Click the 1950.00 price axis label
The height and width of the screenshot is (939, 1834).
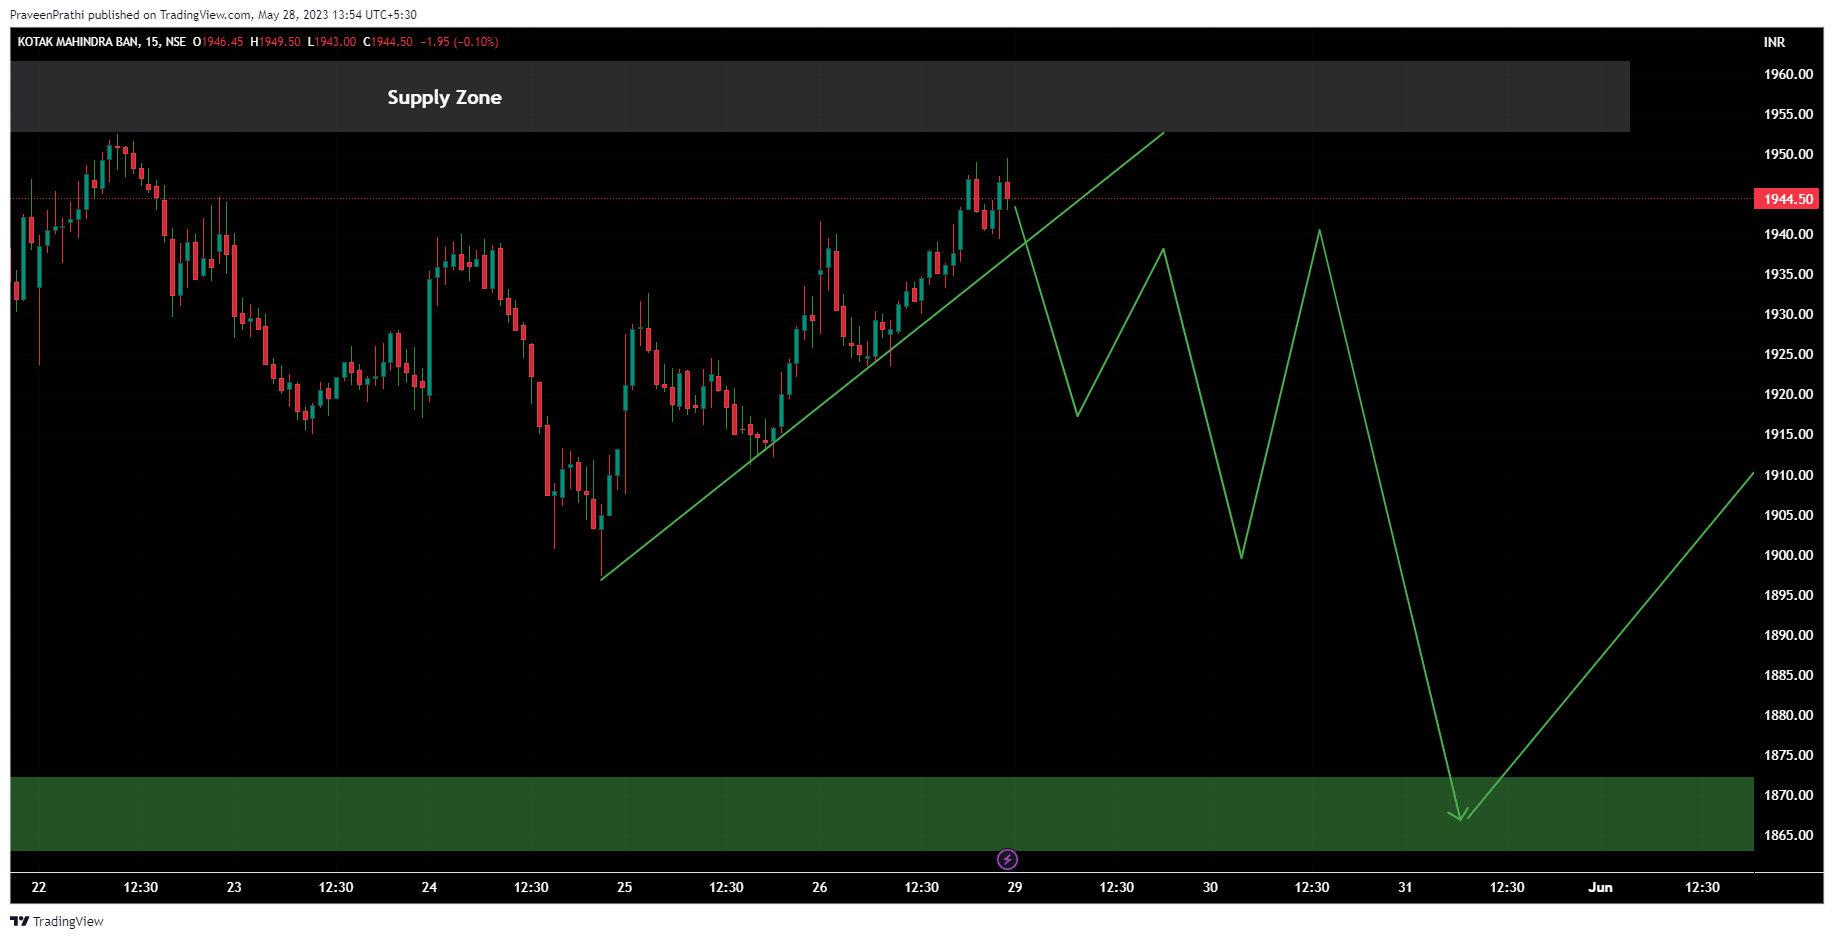1788,154
